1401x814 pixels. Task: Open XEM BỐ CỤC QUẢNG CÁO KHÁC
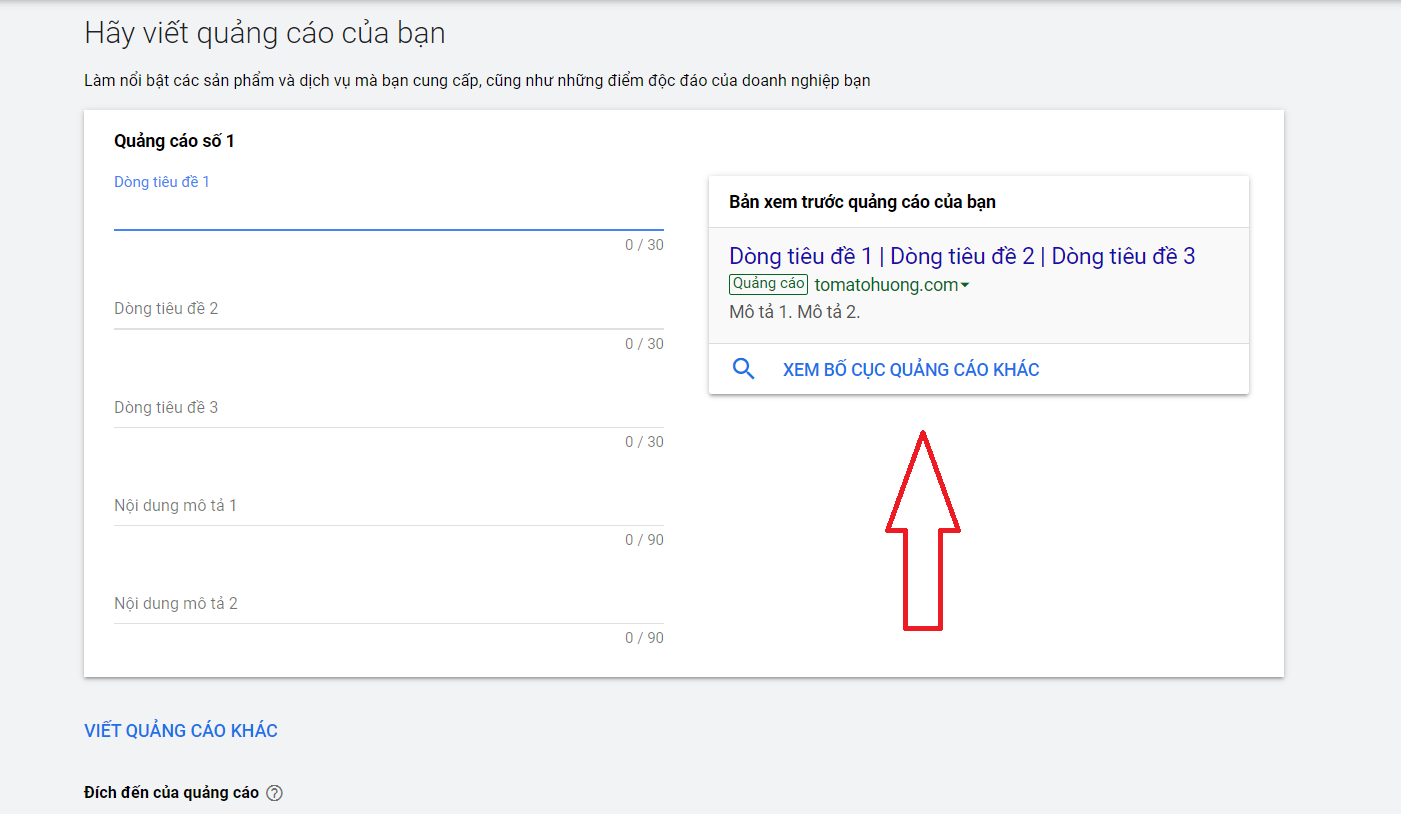(910, 370)
